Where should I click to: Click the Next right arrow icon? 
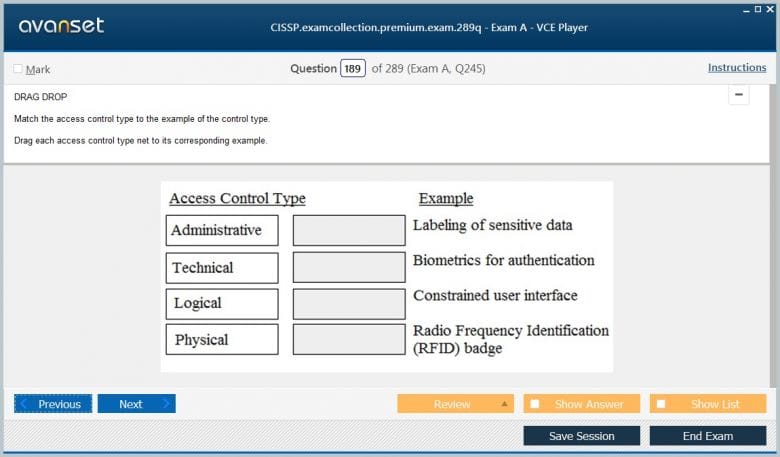click(167, 404)
